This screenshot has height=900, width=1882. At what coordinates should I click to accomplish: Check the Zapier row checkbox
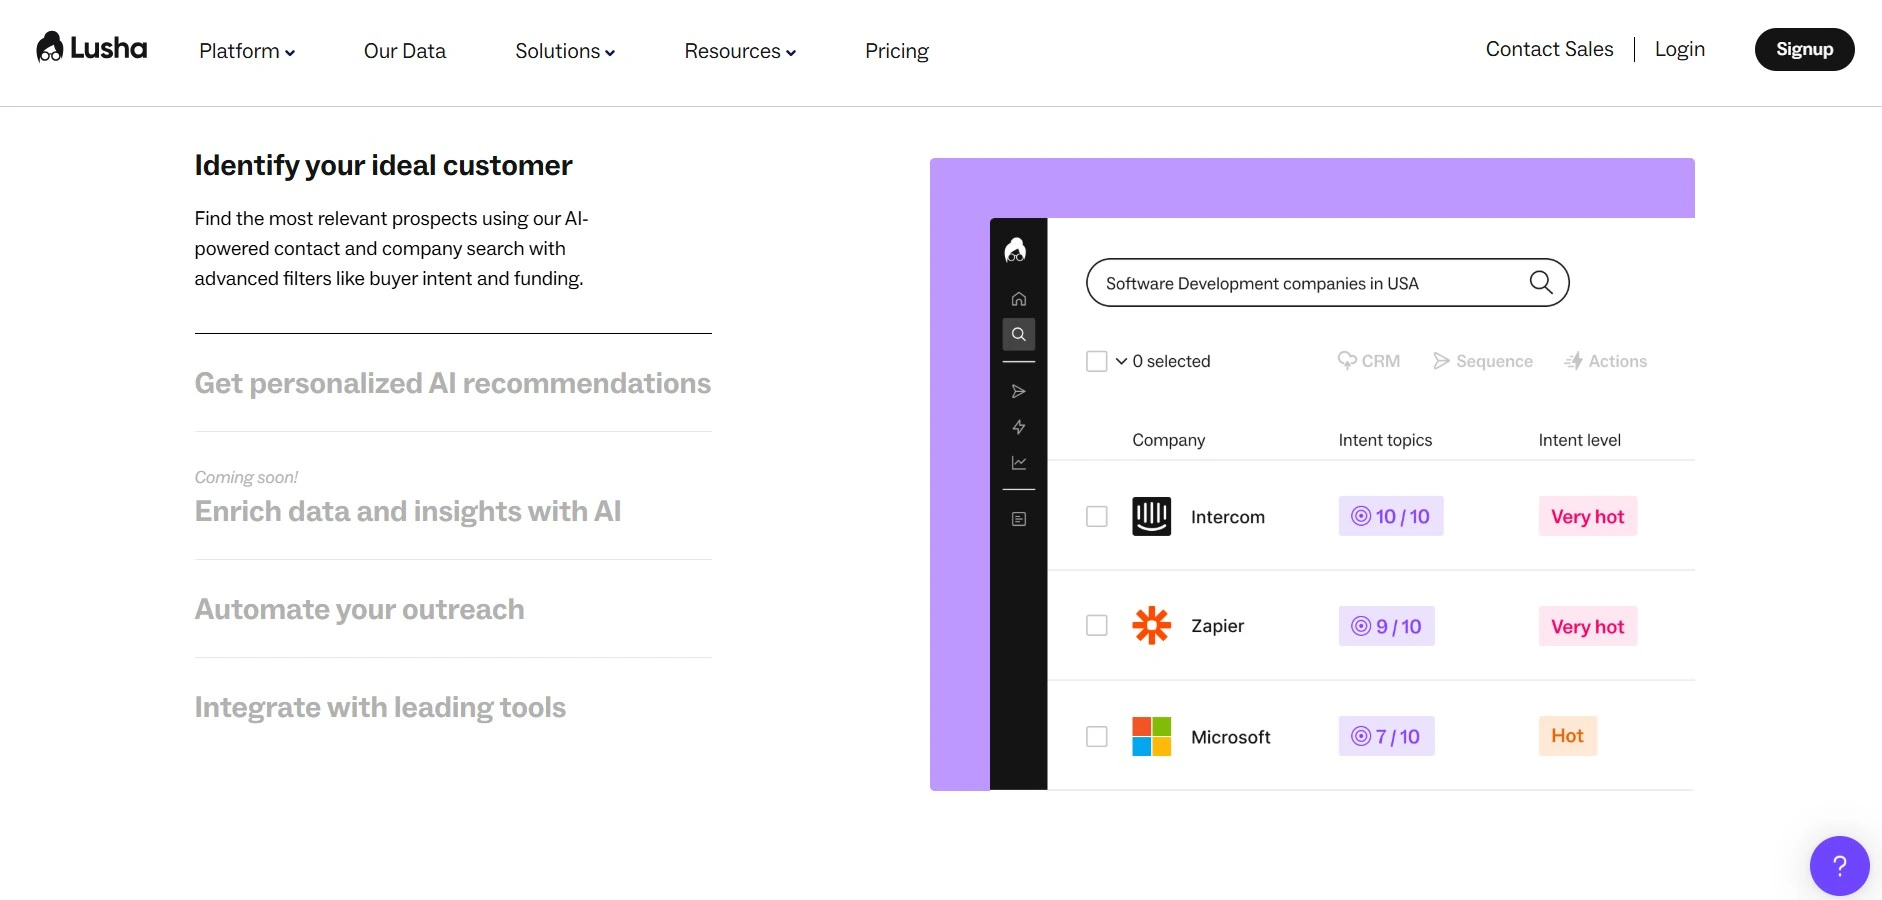[1097, 625]
